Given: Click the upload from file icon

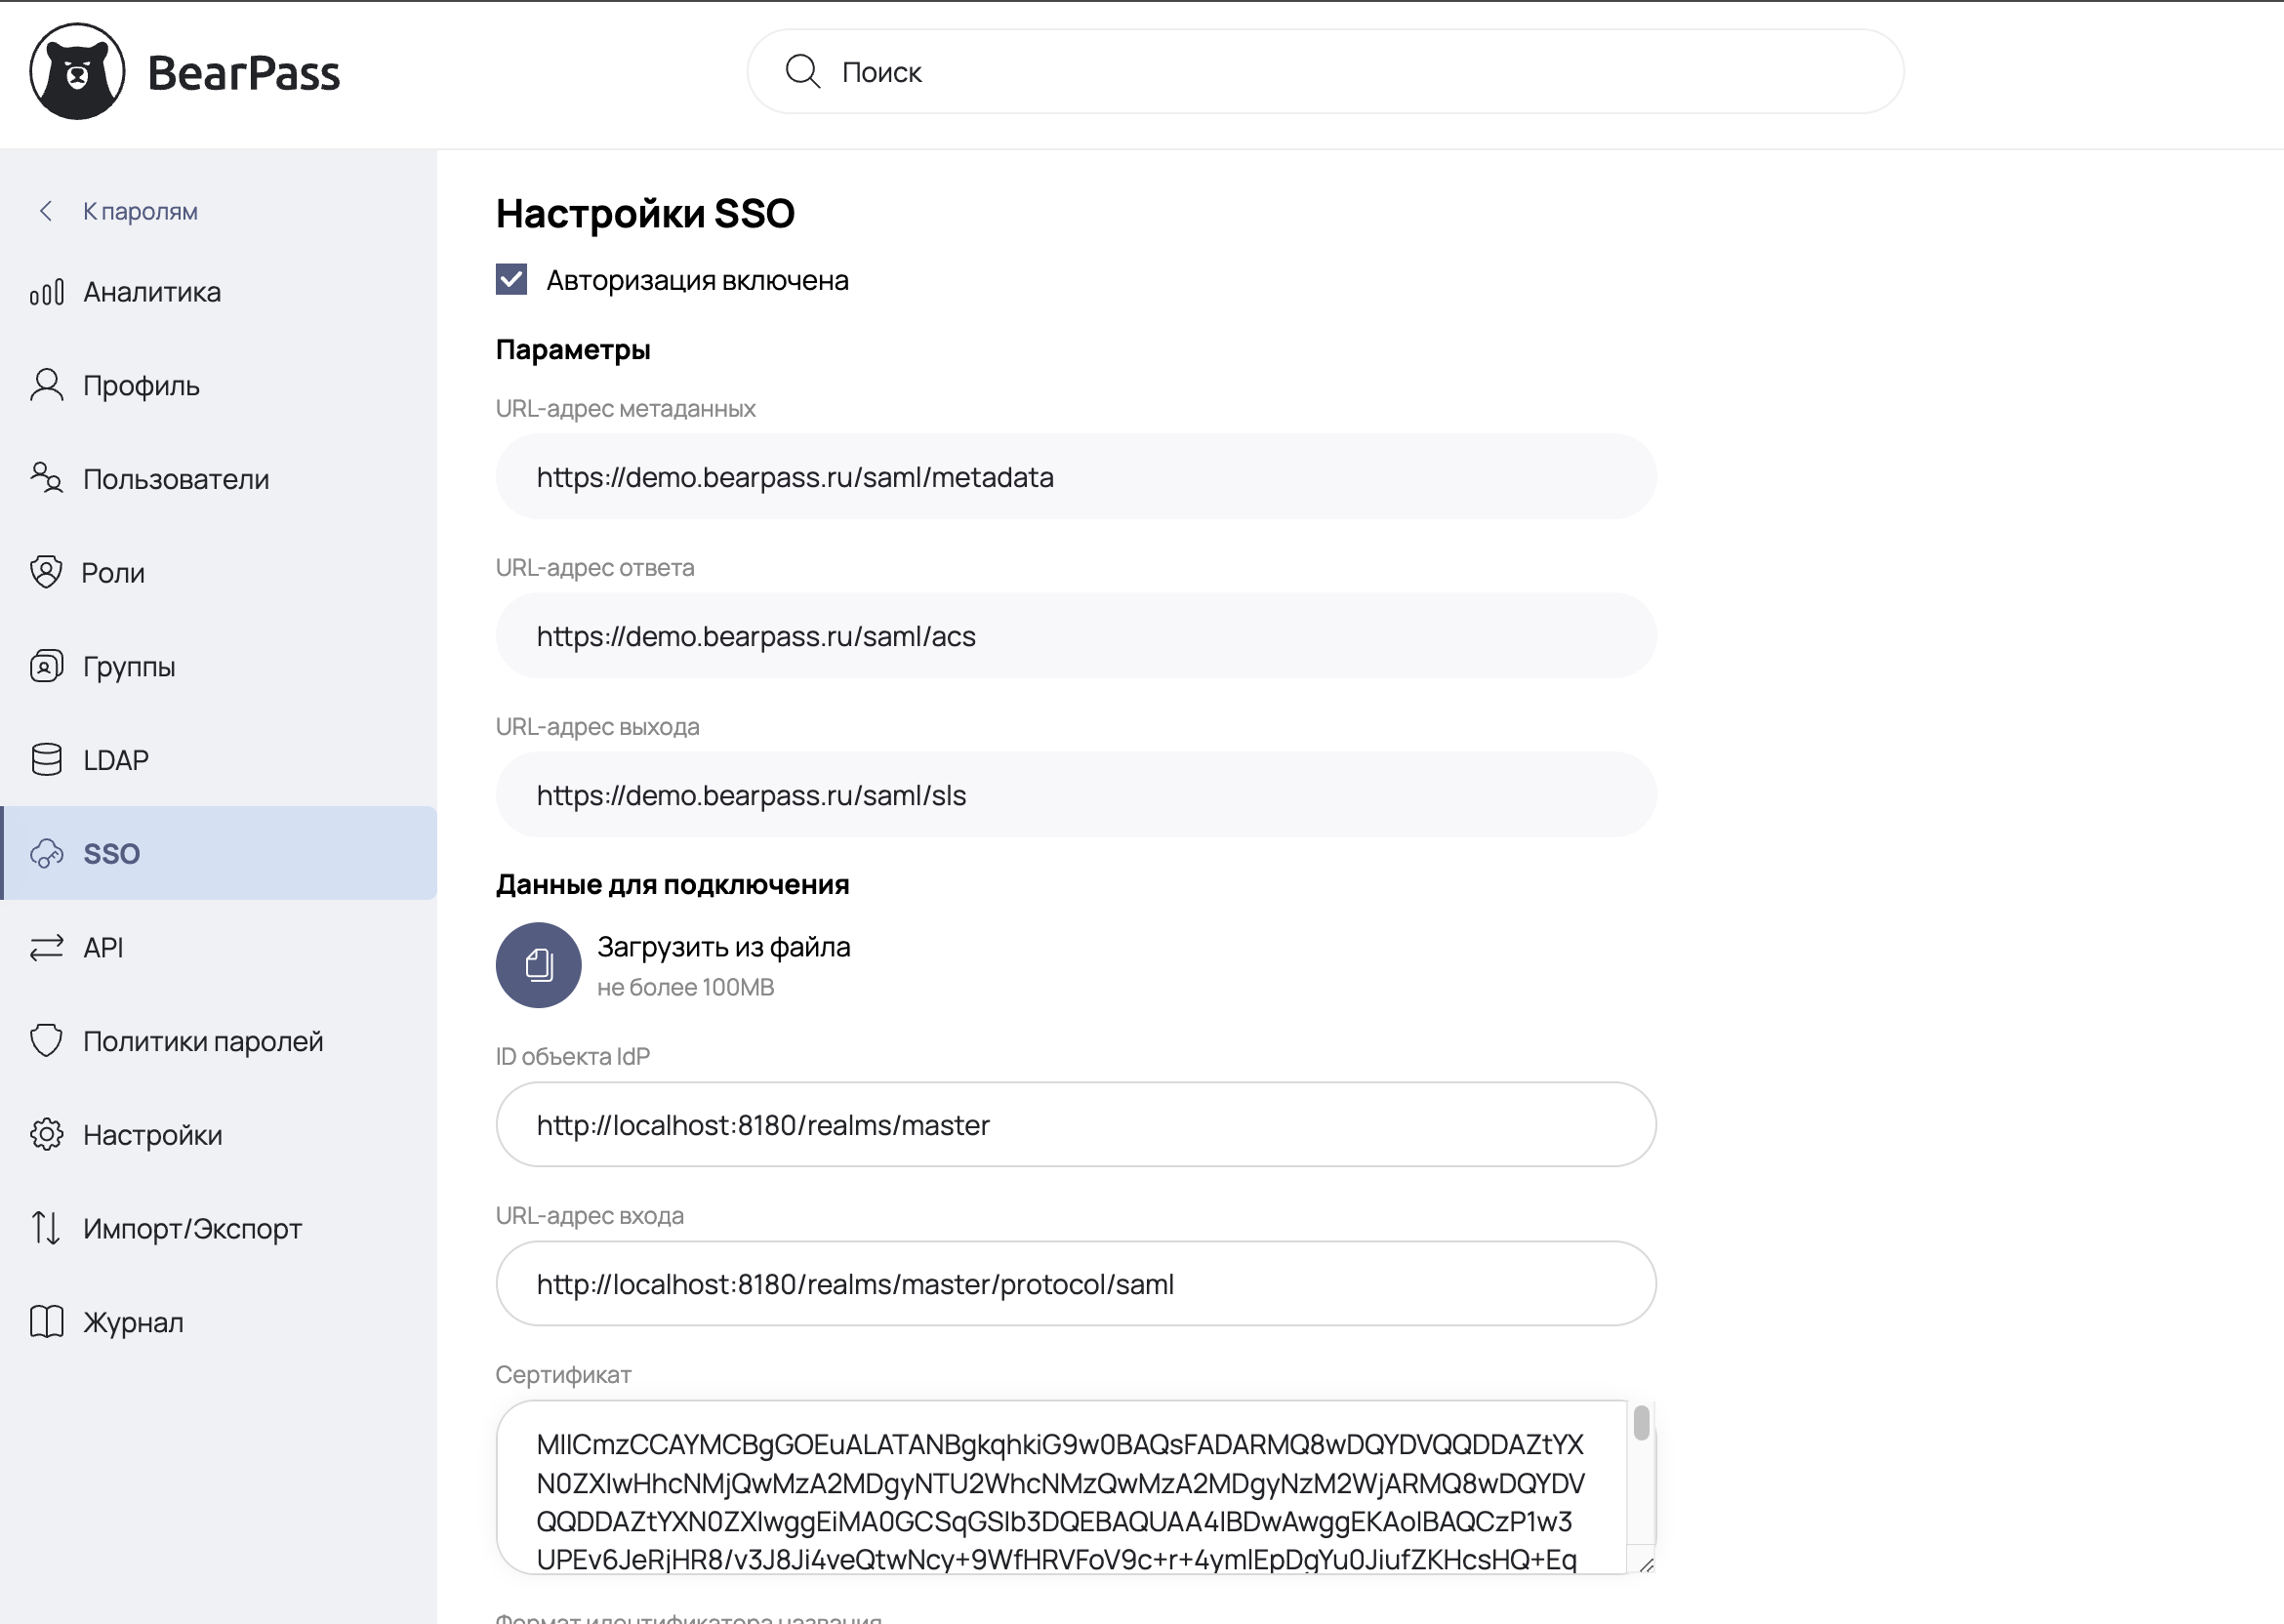Looking at the screenshot, I should point(538,965).
